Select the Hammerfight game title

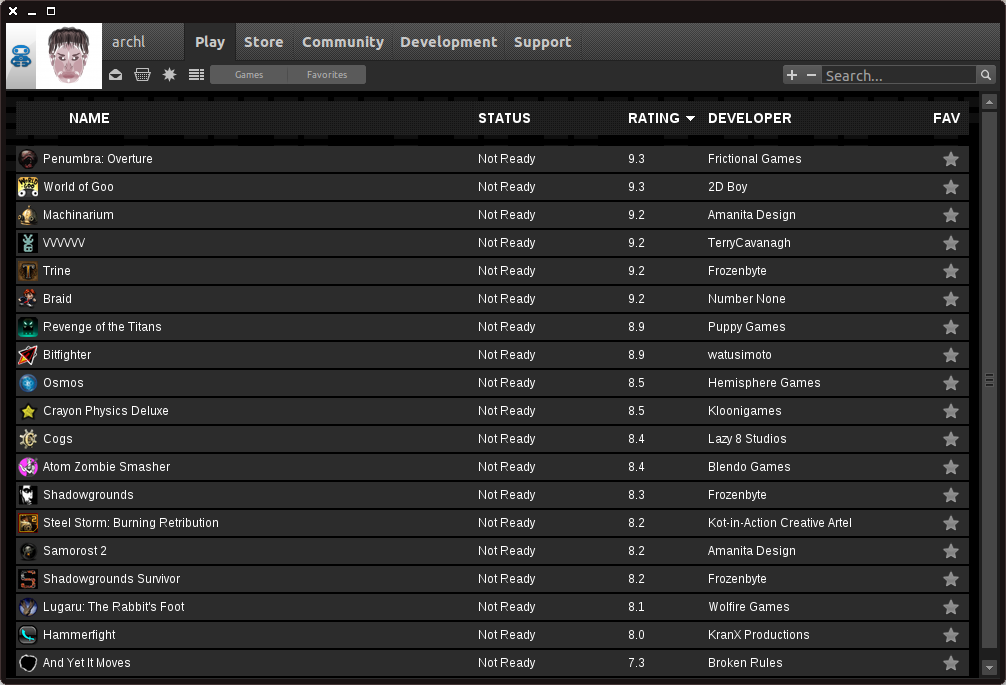79,635
